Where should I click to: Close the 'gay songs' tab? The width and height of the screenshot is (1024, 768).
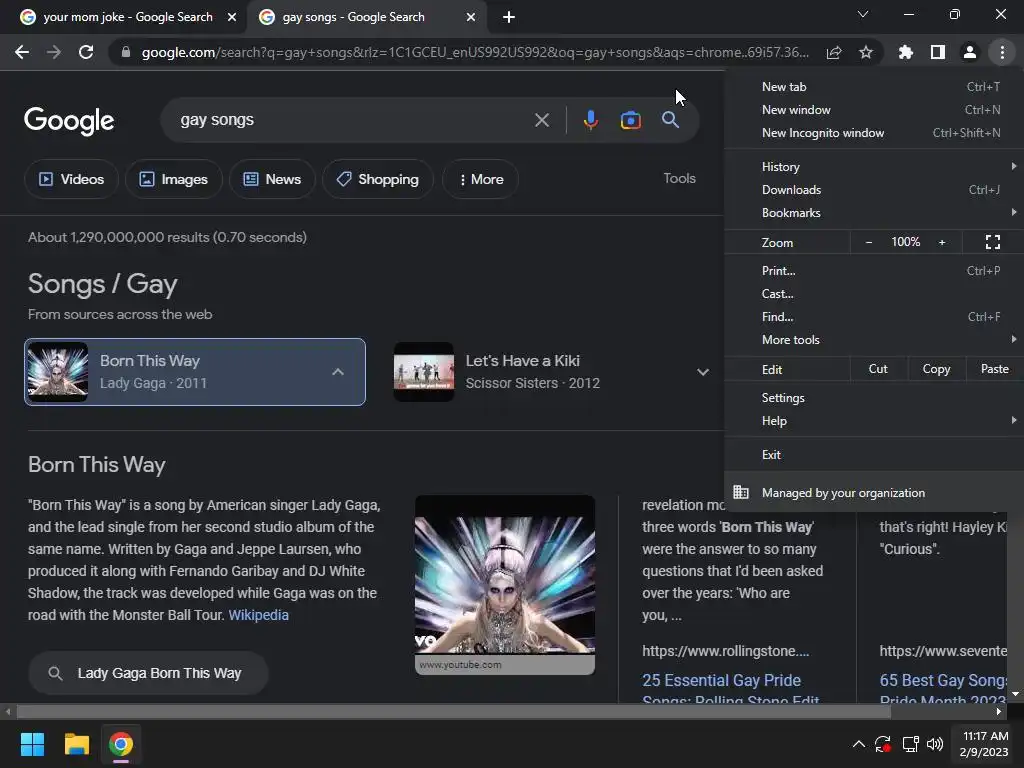(x=471, y=17)
